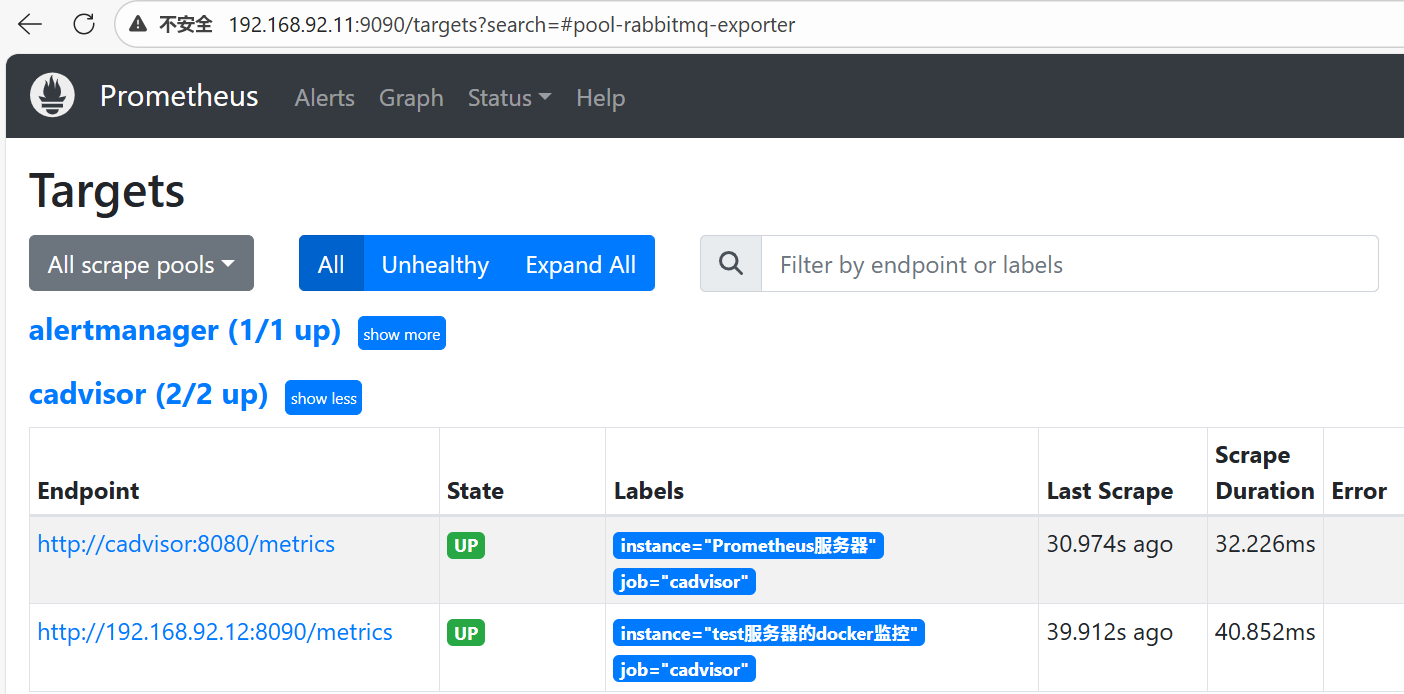This screenshot has height=694, width=1404.
Task: Click the 32.226ms duration value
Action: click(x=1265, y=545)
